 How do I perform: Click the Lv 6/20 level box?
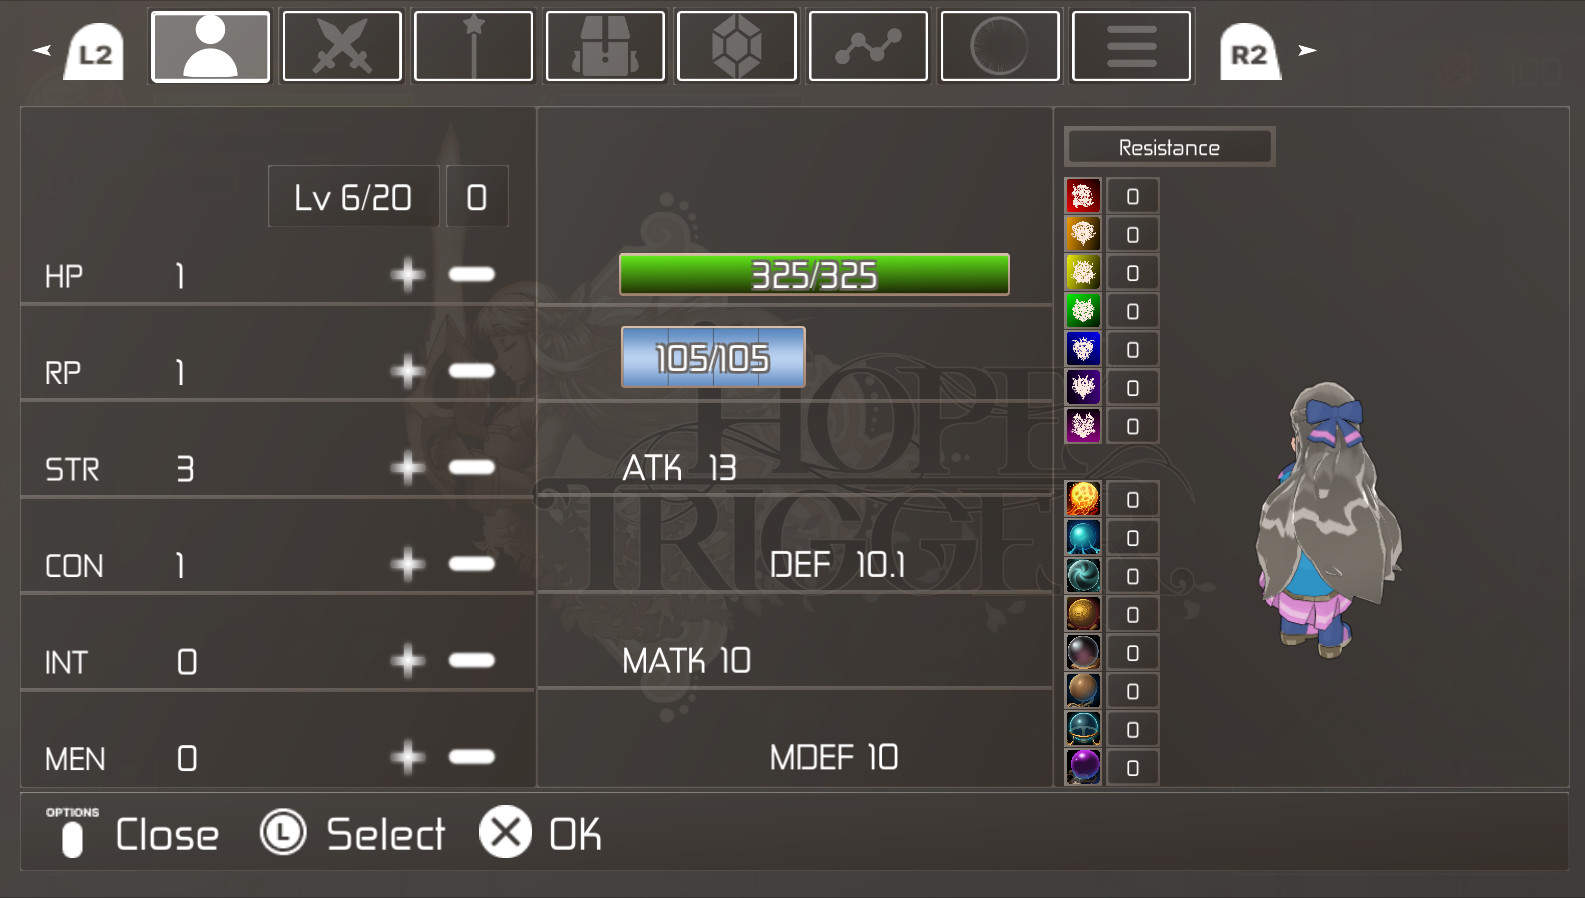point(353,196)
